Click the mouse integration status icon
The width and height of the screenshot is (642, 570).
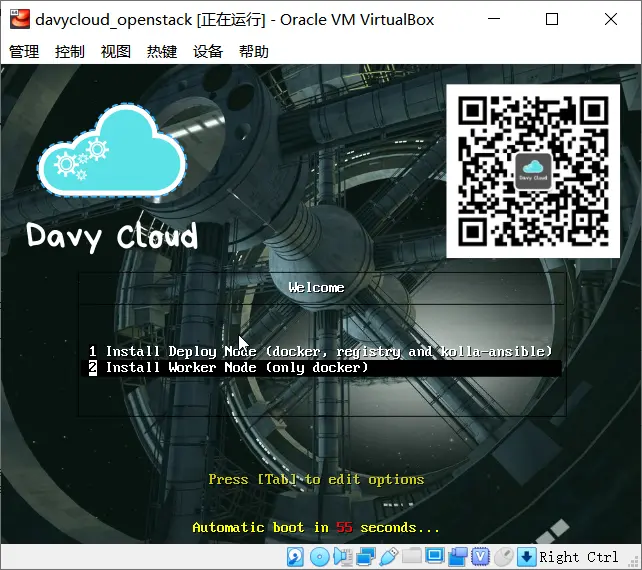(504, 557)
